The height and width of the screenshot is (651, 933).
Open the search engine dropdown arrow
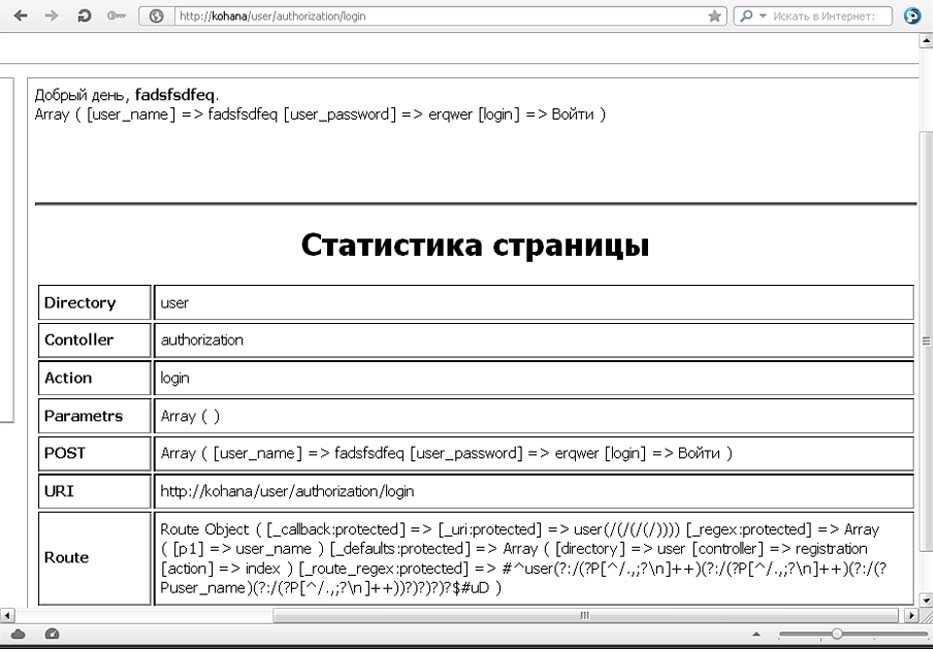click(x=763, y=16)
